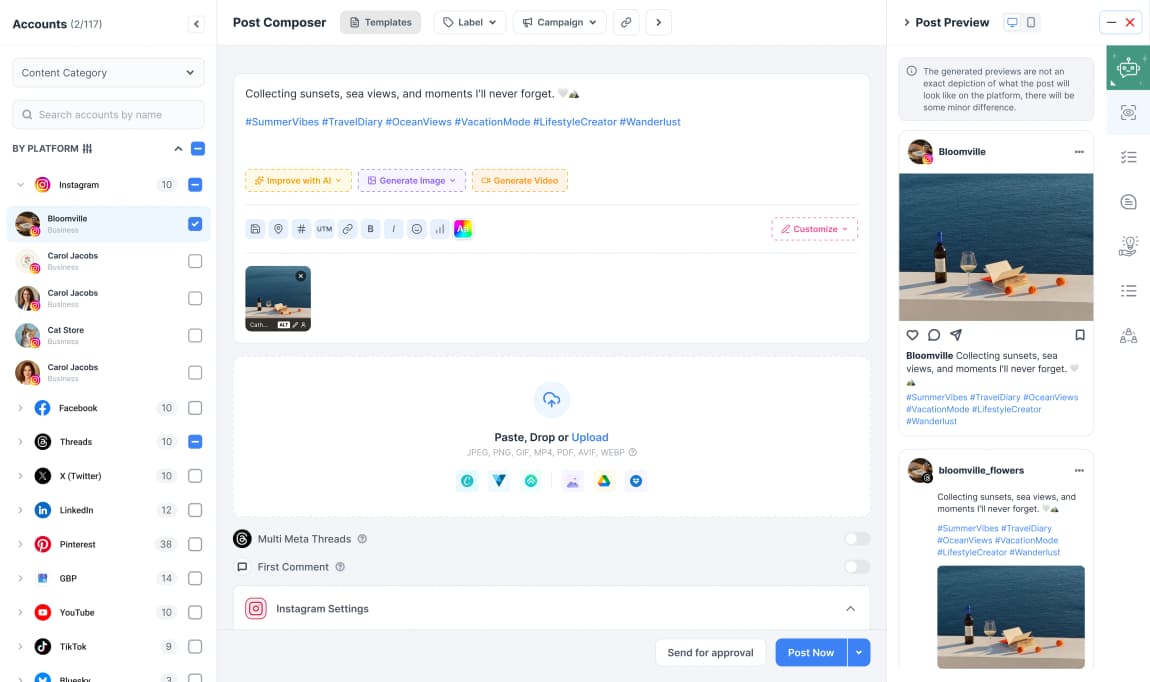The height and width of the screenshot is (682, 1150).
Task: Open the Templates tab
Action: click(381, 22)
